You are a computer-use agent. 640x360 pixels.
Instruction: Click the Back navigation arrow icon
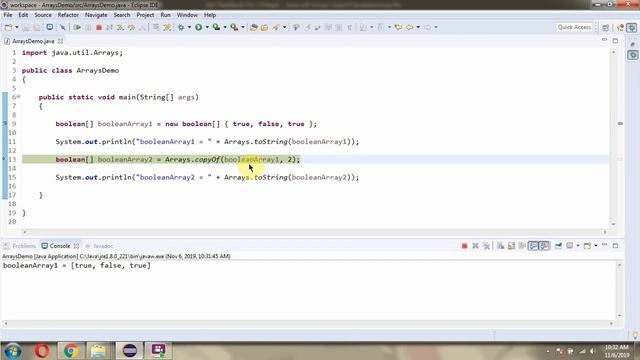pyautogui.click(x=409, y=27)
